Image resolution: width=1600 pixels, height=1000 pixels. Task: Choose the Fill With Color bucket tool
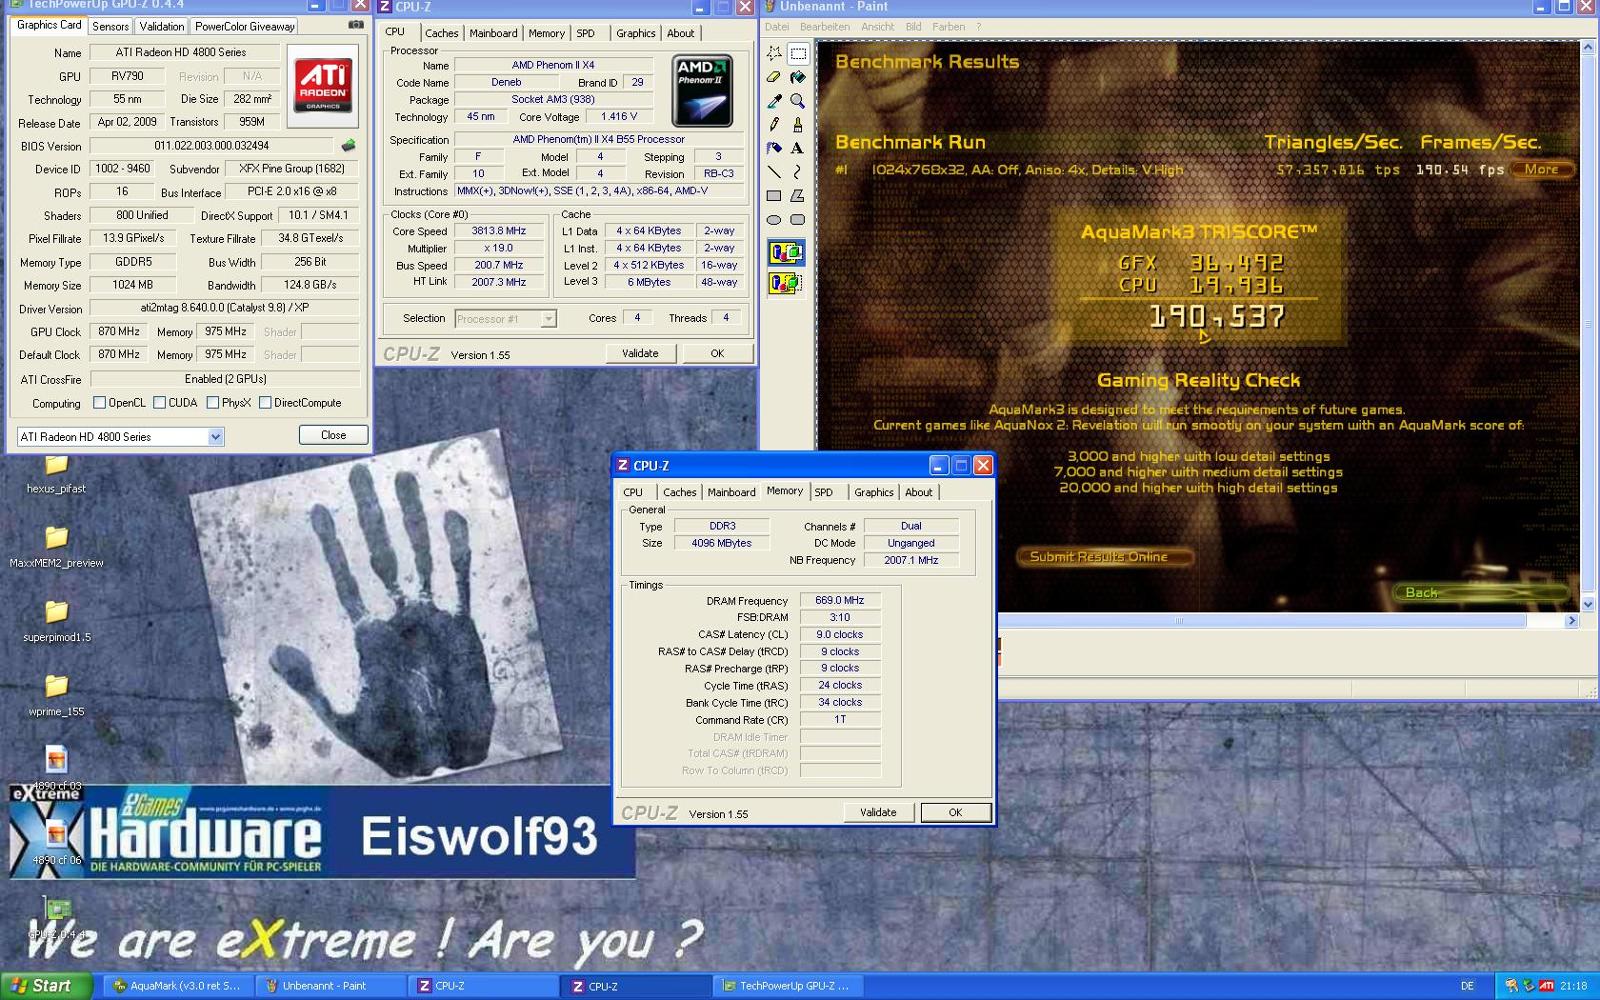point(798,77)
